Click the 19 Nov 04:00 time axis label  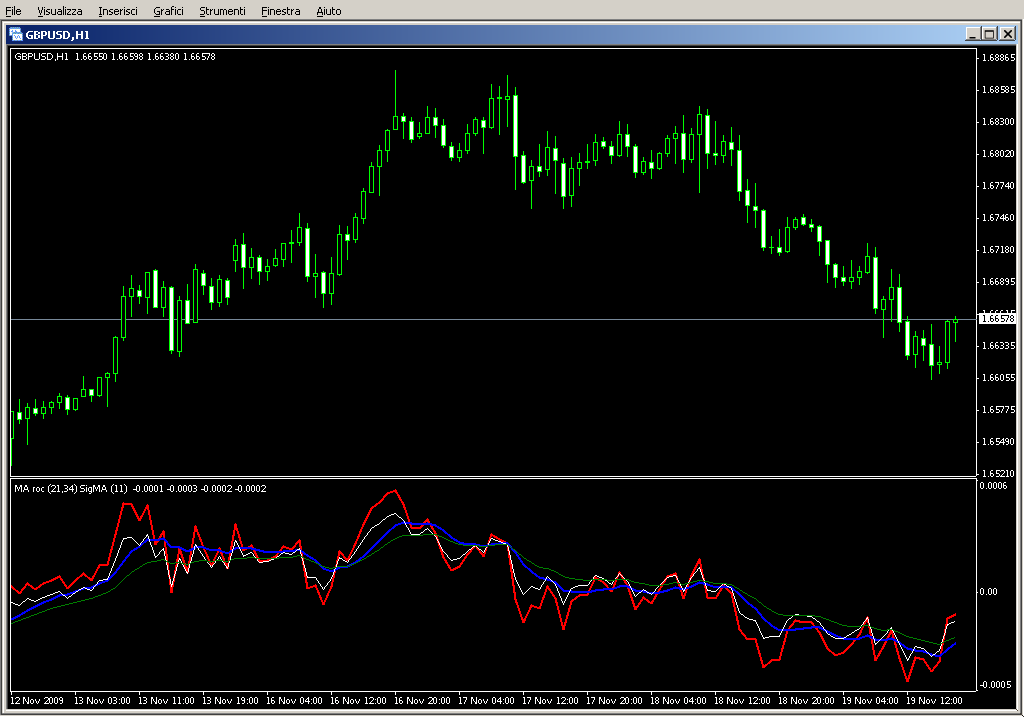[870, 701]
